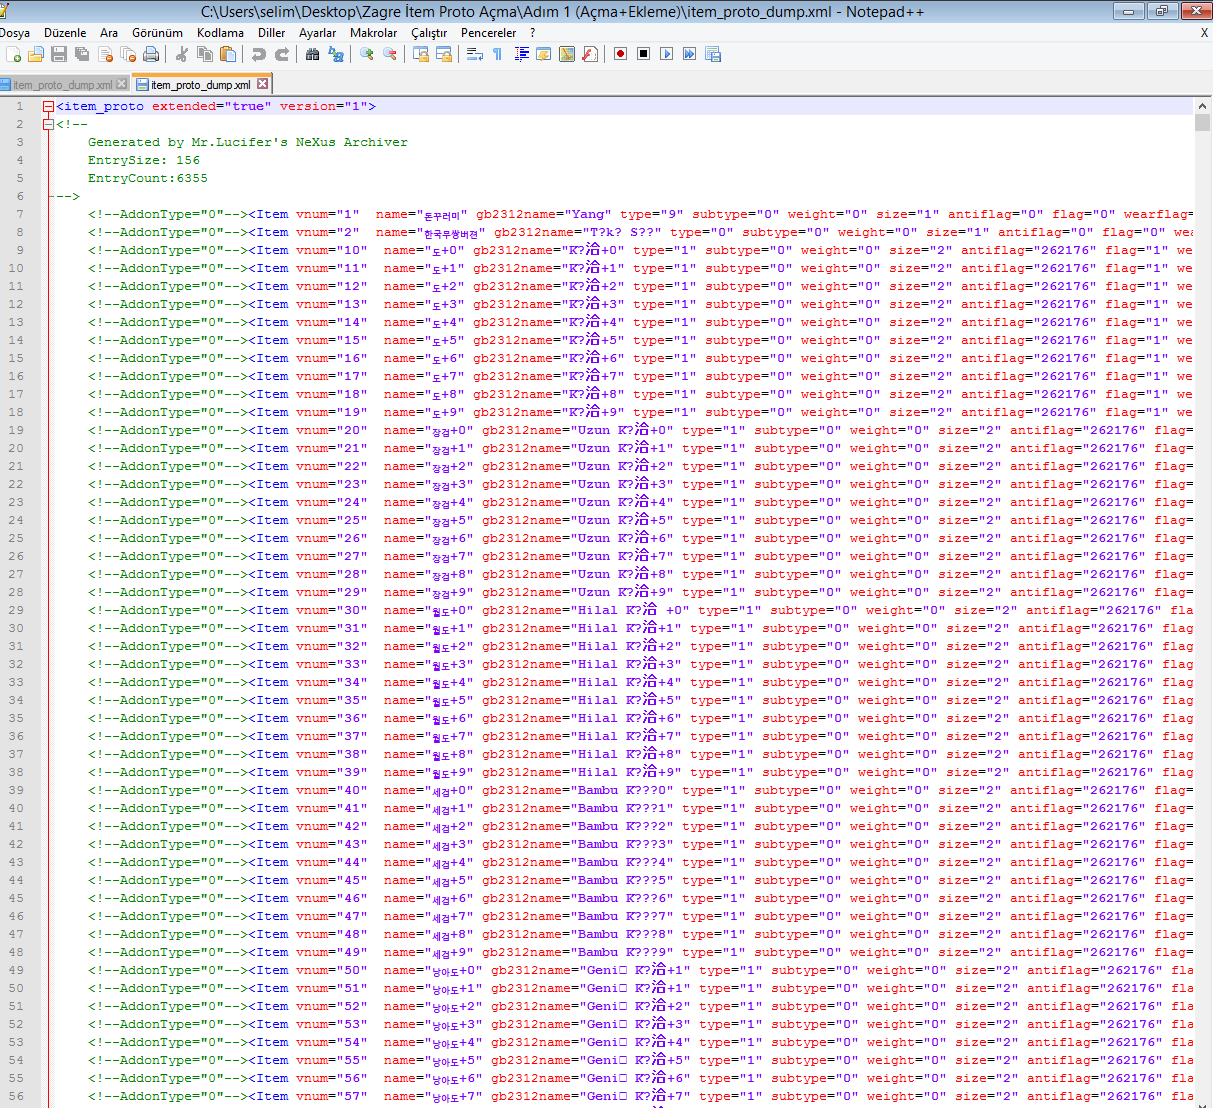
Task: Close the active item_proto_dump.xml tab
Action: [x=262, y=84]
